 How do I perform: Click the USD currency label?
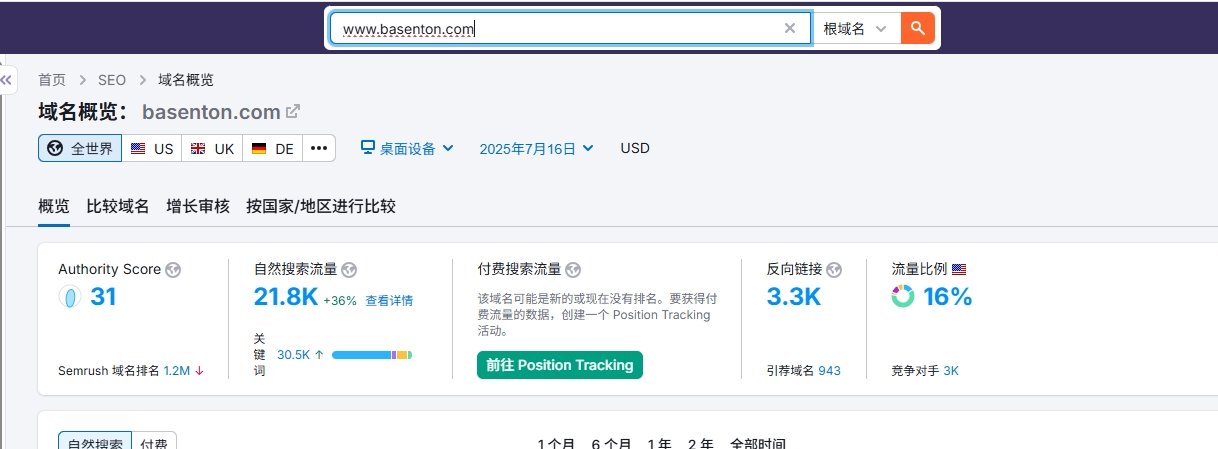point(635,148)
